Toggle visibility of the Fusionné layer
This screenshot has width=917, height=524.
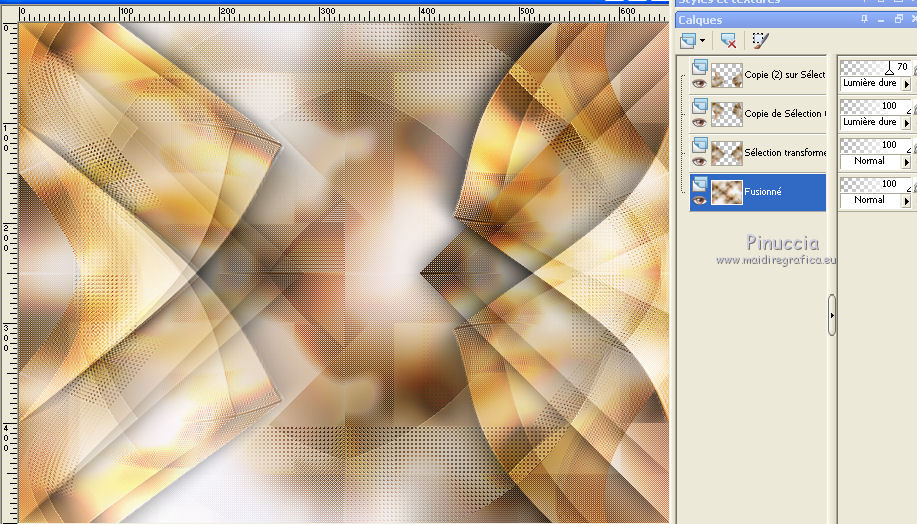click(699, 201)
